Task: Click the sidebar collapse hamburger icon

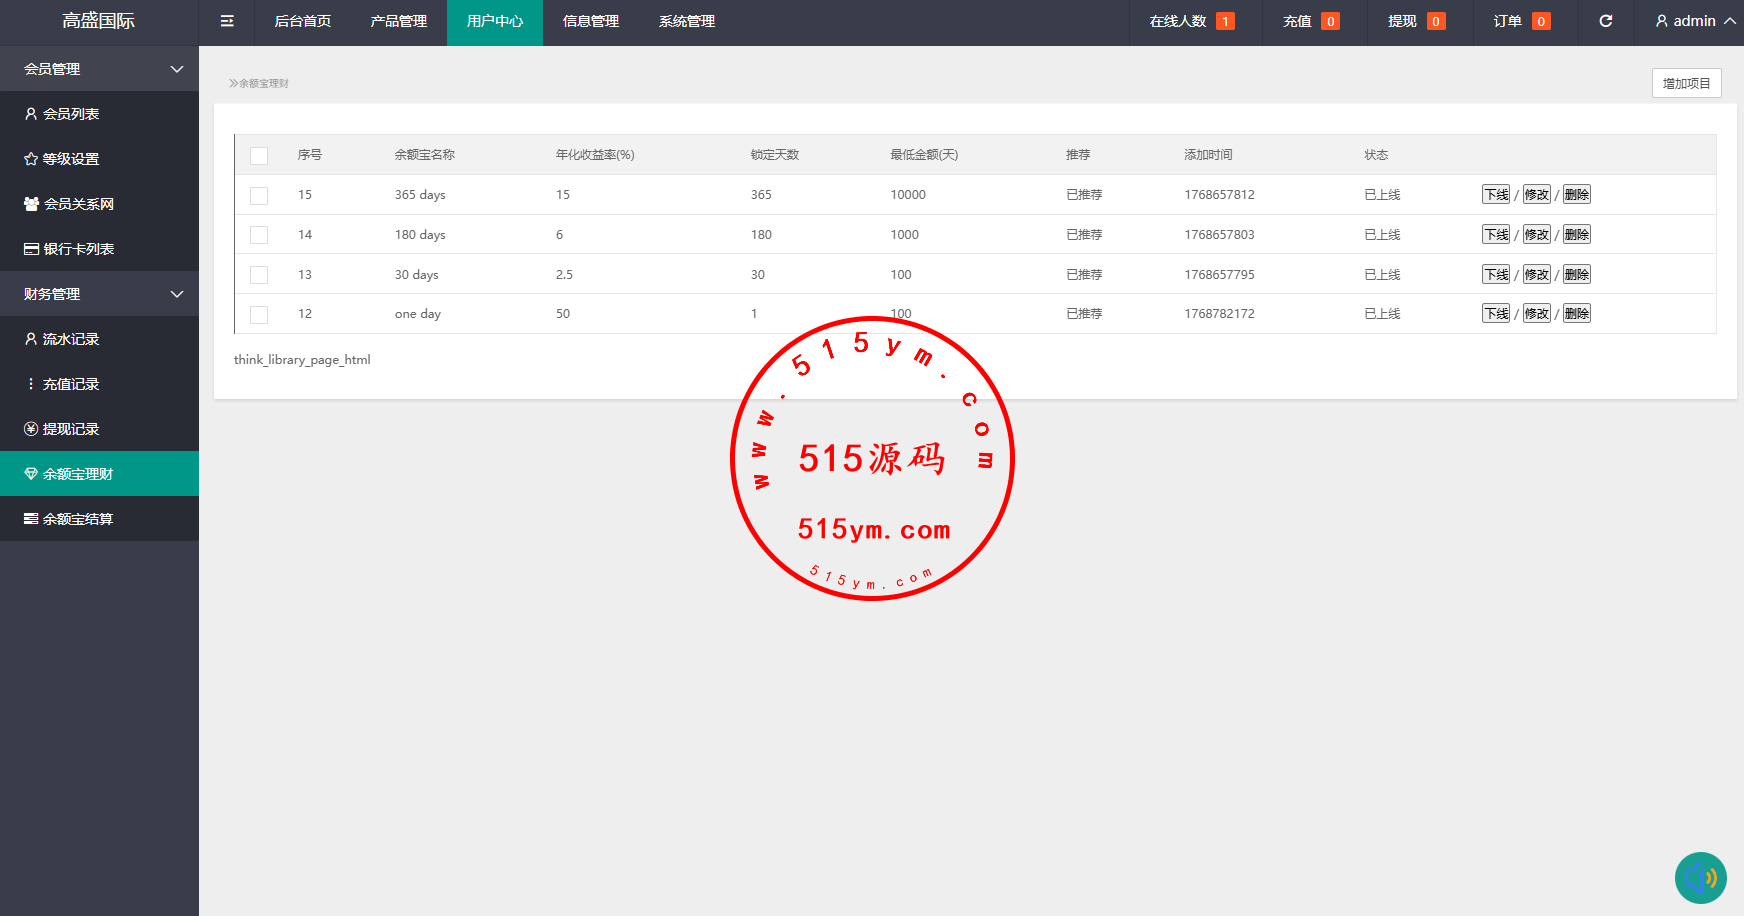Action: pyautogui.click(x=227, y=21)
